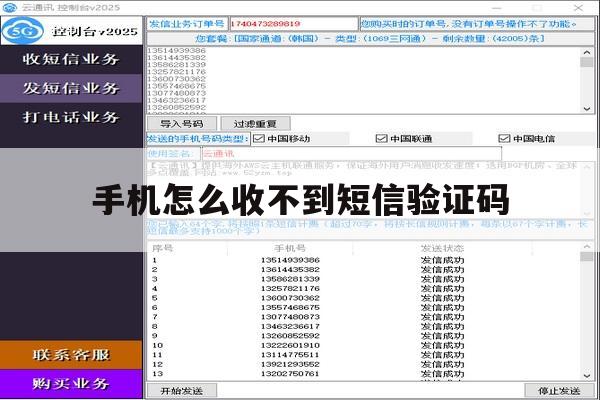Screen dimensions: 600x400
Task: Select table row with 13586281339
Action: coord(364,279)
